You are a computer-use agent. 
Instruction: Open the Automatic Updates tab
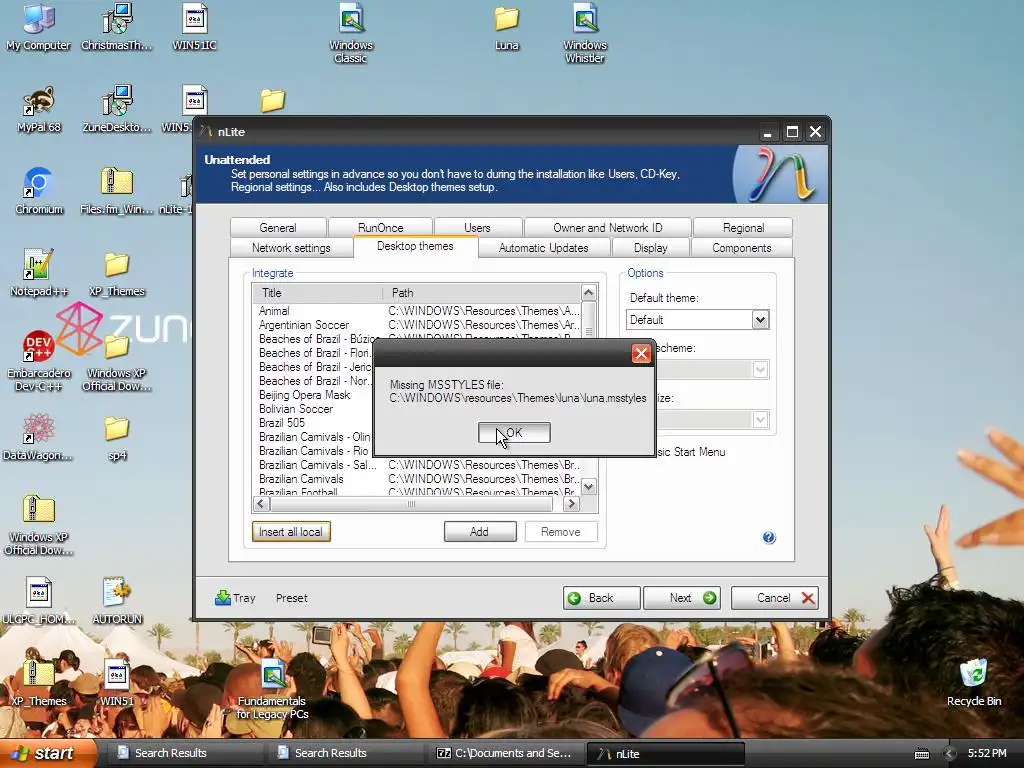(x=543, y=248)
